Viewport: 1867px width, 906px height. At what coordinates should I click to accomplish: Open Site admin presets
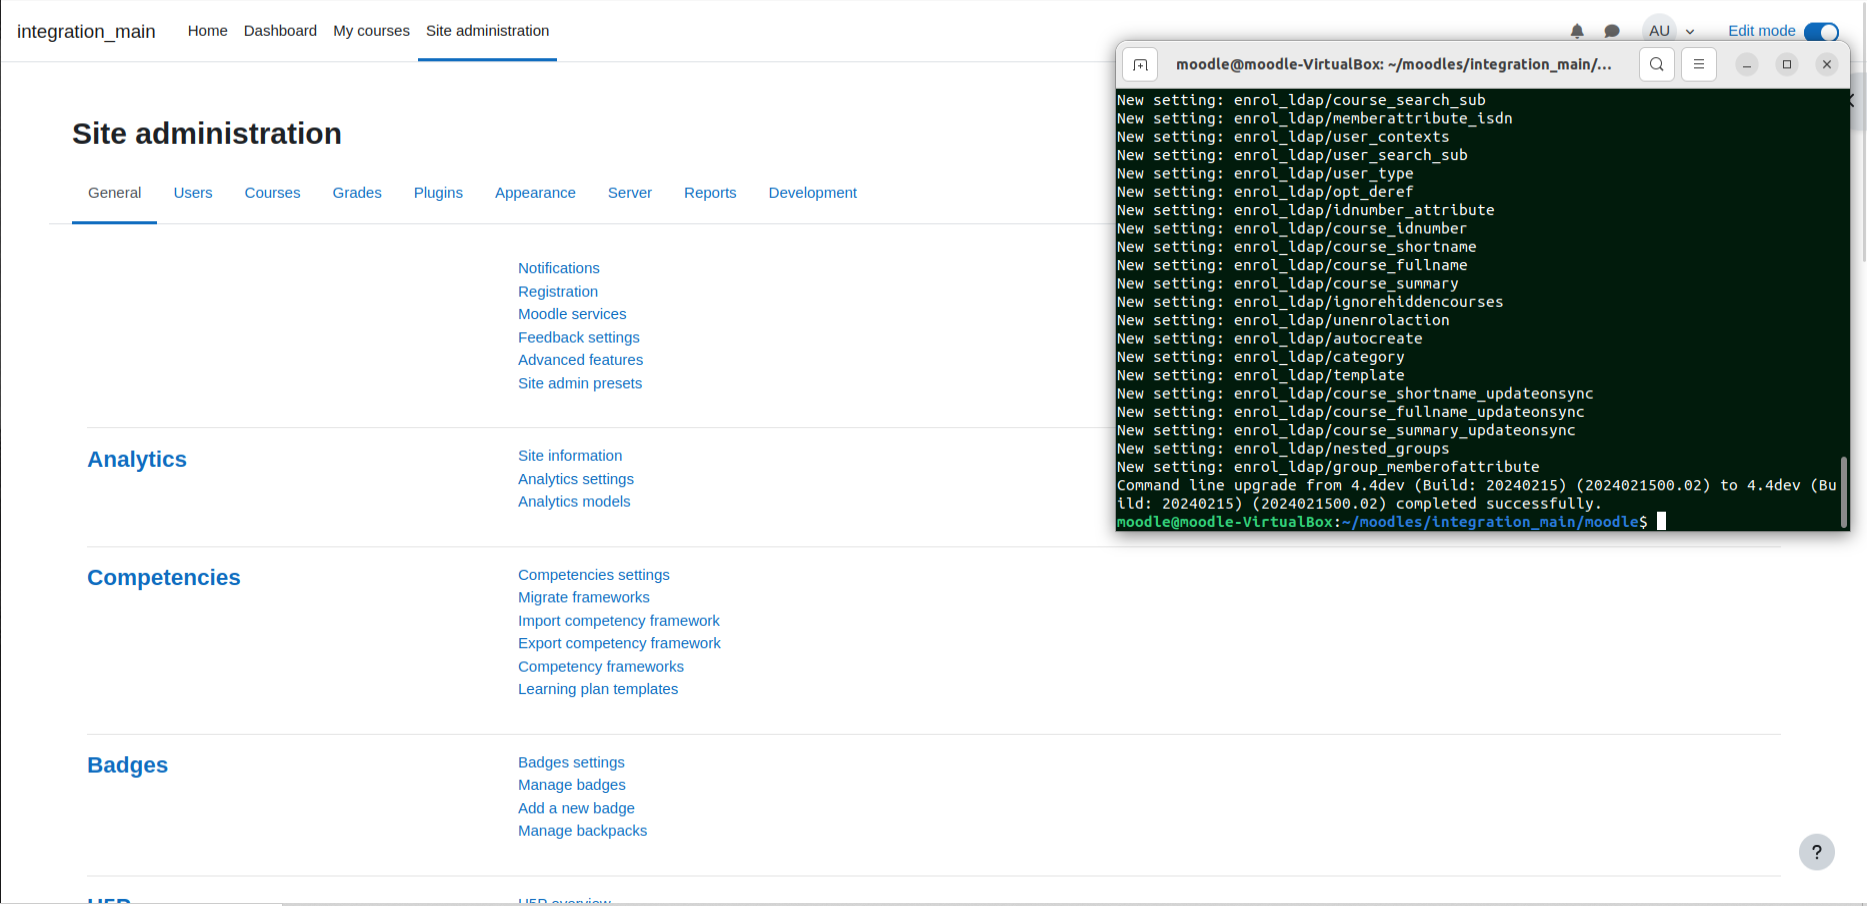click(x=580, y=383)
